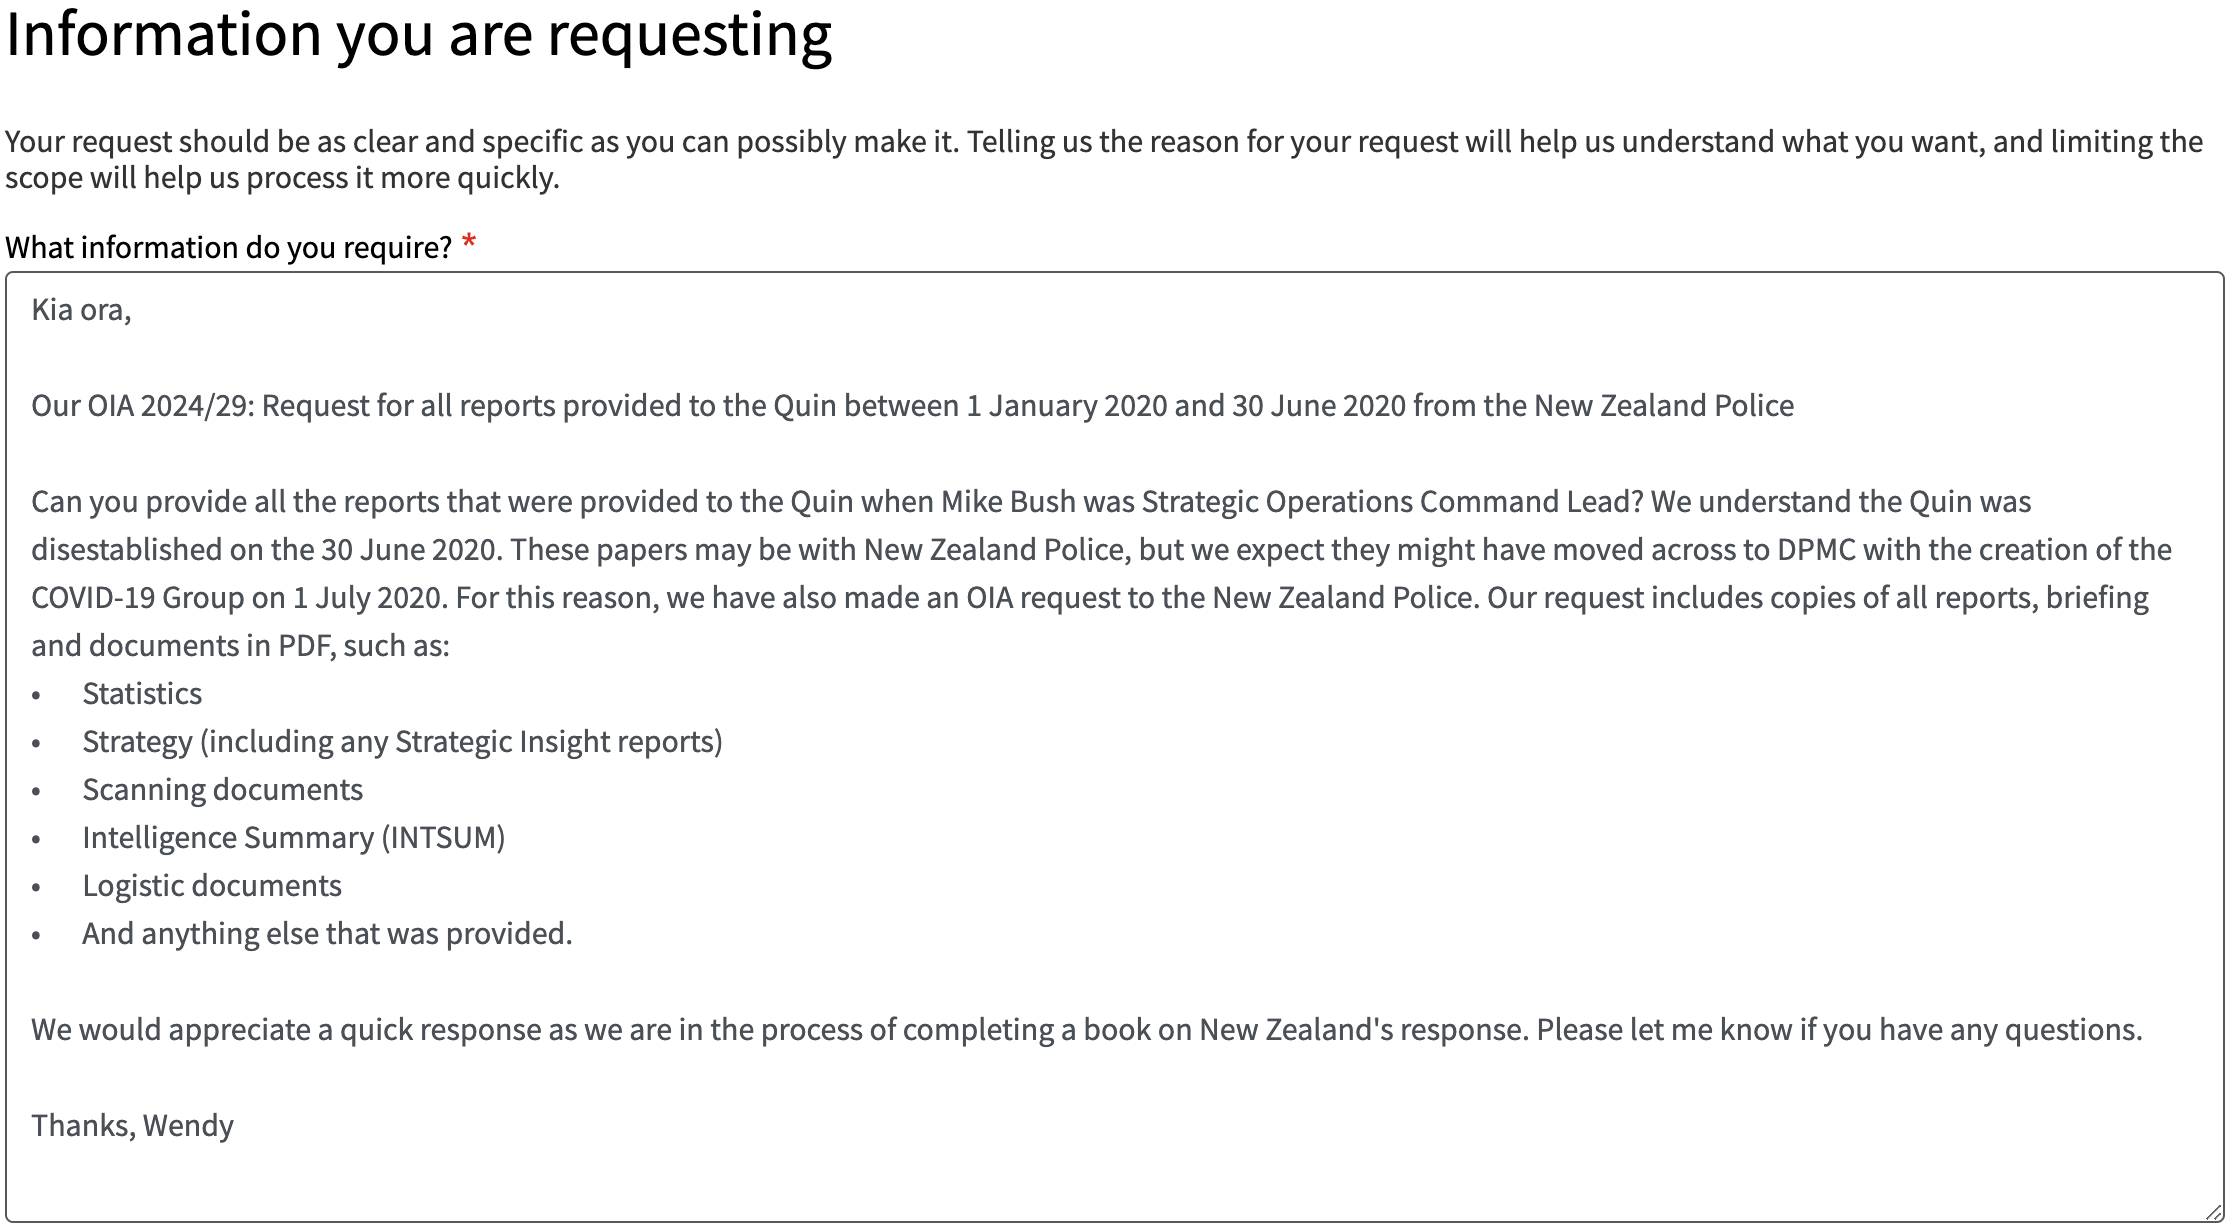Place cursor at 'and documents in PDF, such as:'
The height and width of the screenshot is (1230, 2230).
[x=240, y=646]
